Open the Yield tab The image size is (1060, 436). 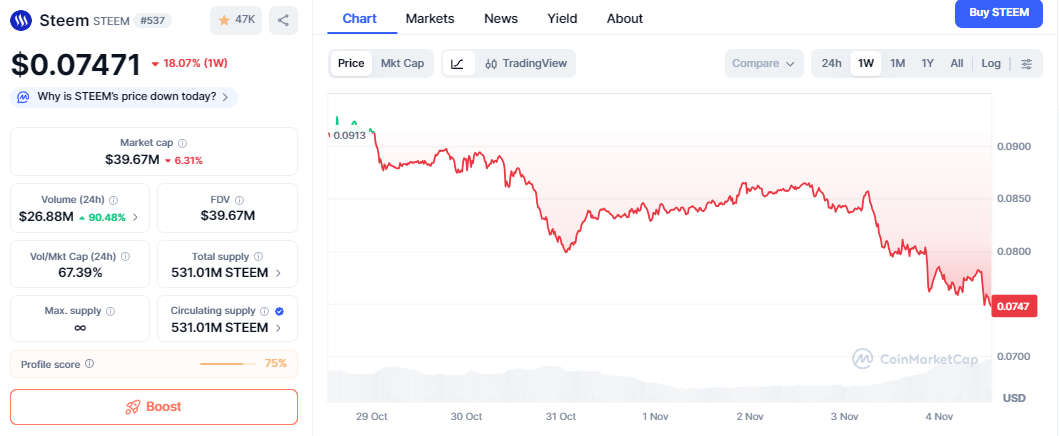(562, 18)
